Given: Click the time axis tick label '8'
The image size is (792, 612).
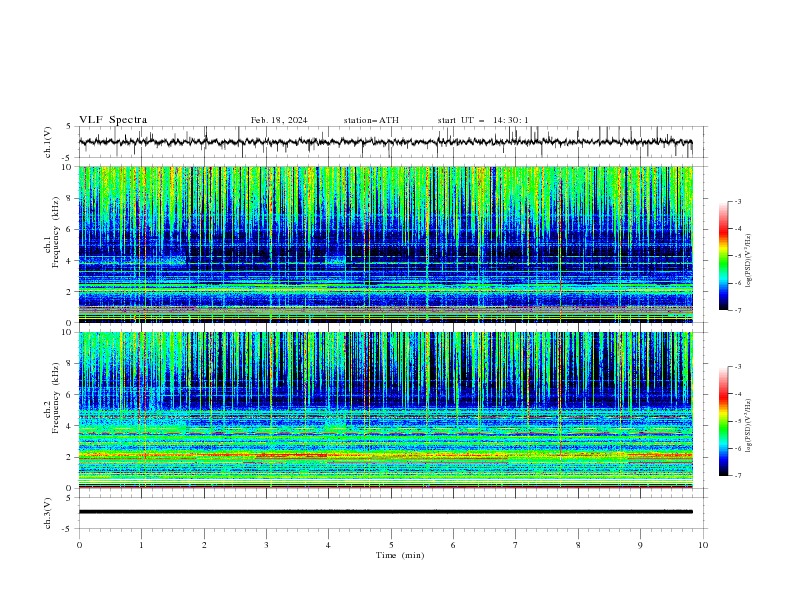Looking at the screenshot, I should pos(578,545).
